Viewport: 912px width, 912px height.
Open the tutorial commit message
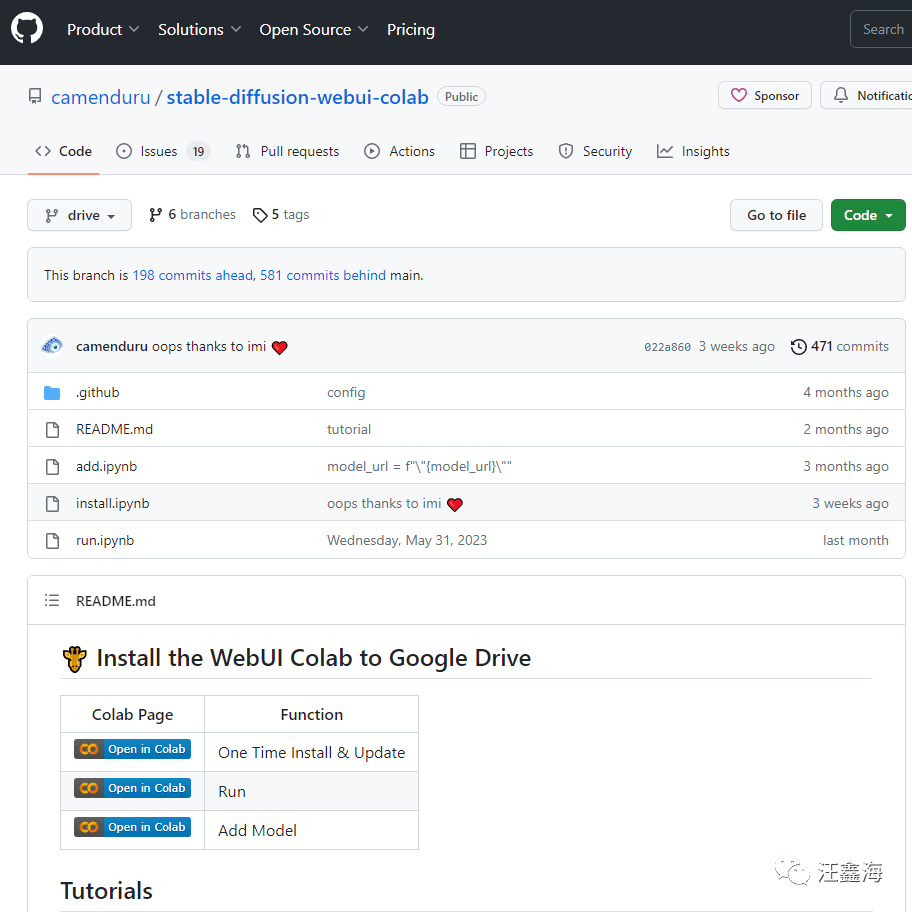point(349,429)
